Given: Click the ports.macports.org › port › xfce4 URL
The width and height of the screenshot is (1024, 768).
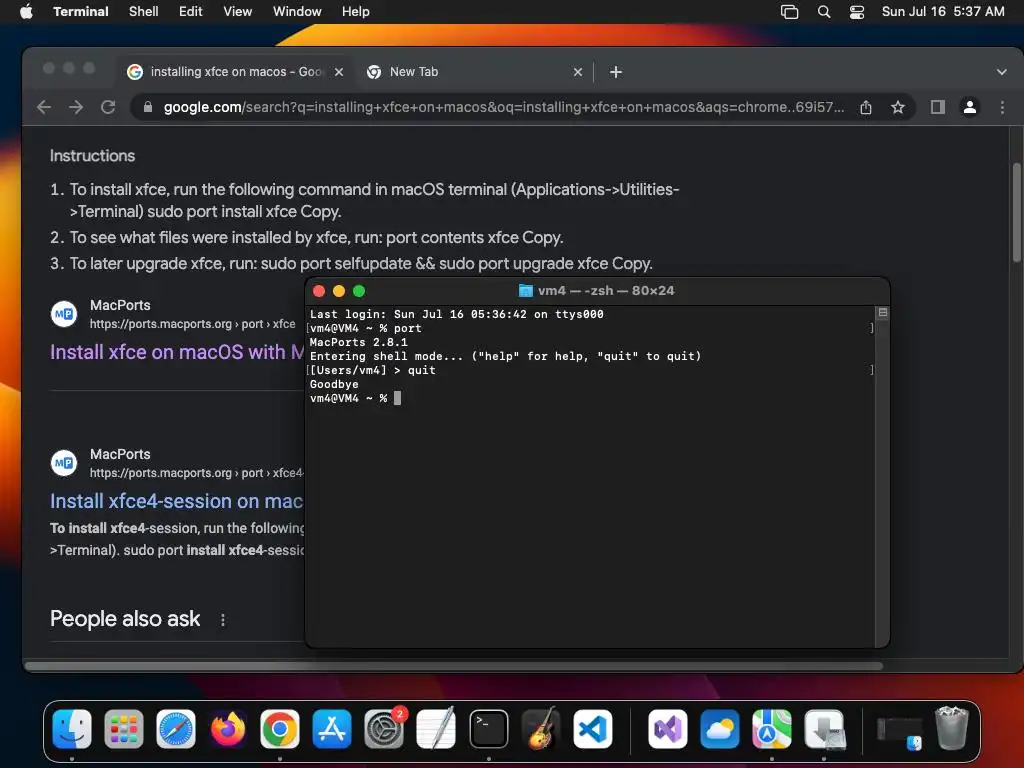Looking at the screenshot, I should (196, 473).
